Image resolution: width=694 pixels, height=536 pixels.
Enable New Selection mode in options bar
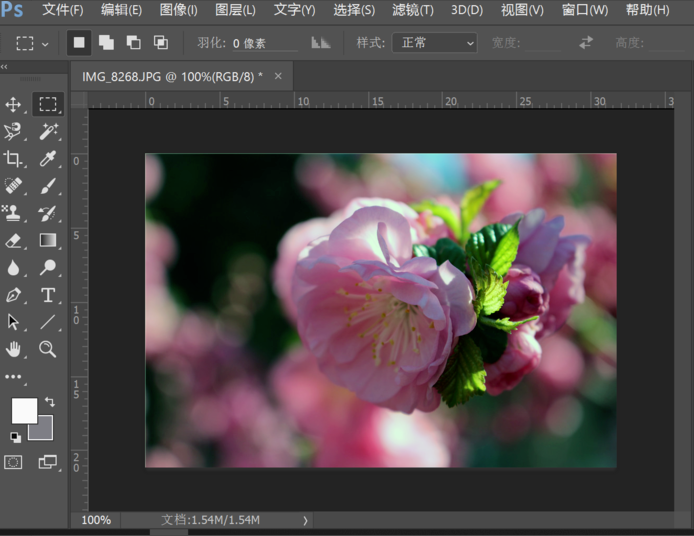click(x=79, y=43)
